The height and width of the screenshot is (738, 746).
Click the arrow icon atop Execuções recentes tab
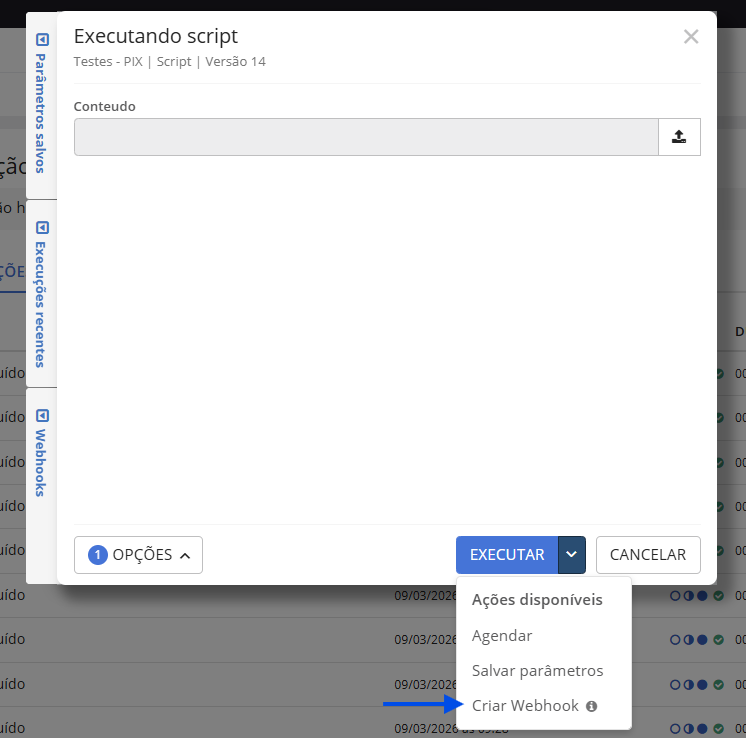click(x=42, y=227)
